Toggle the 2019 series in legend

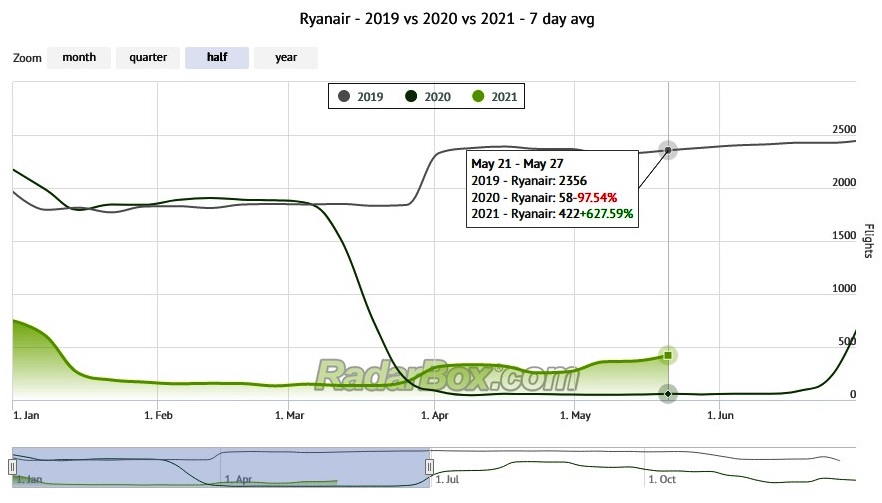(361, 97)
